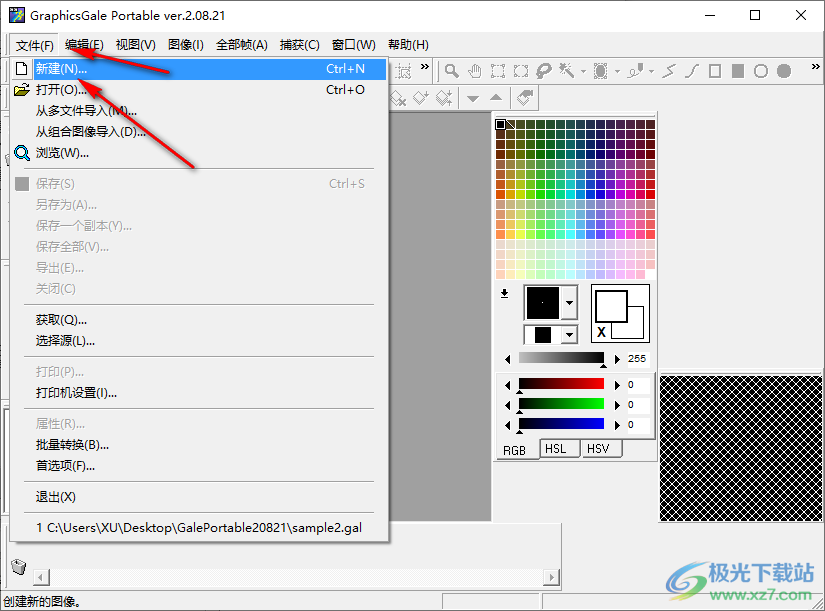
Task: Click the green channel slider
Action: tap(561, 404)
